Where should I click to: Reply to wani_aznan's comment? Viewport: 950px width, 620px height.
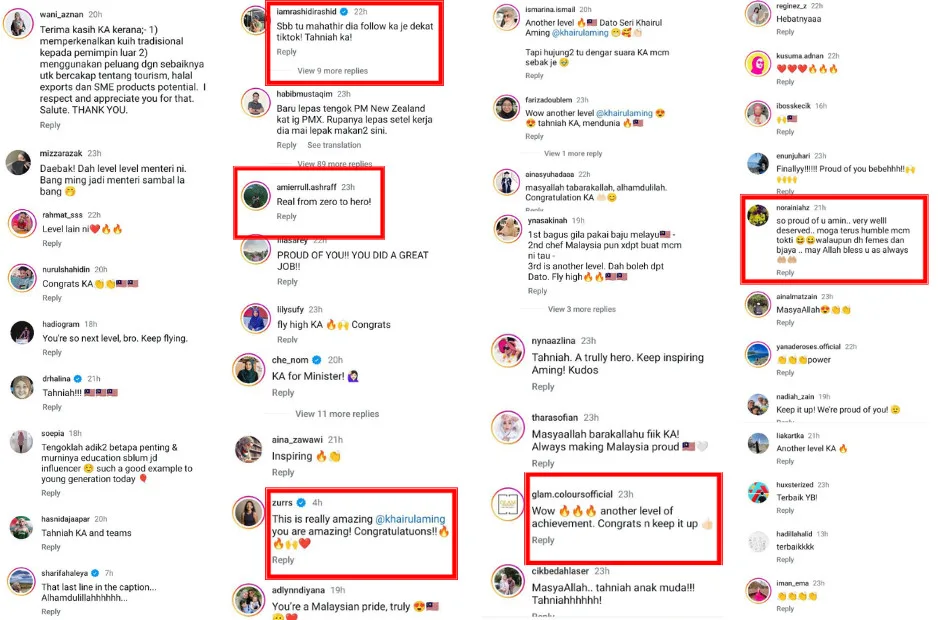pyautogui.click(x=50, y=125)
